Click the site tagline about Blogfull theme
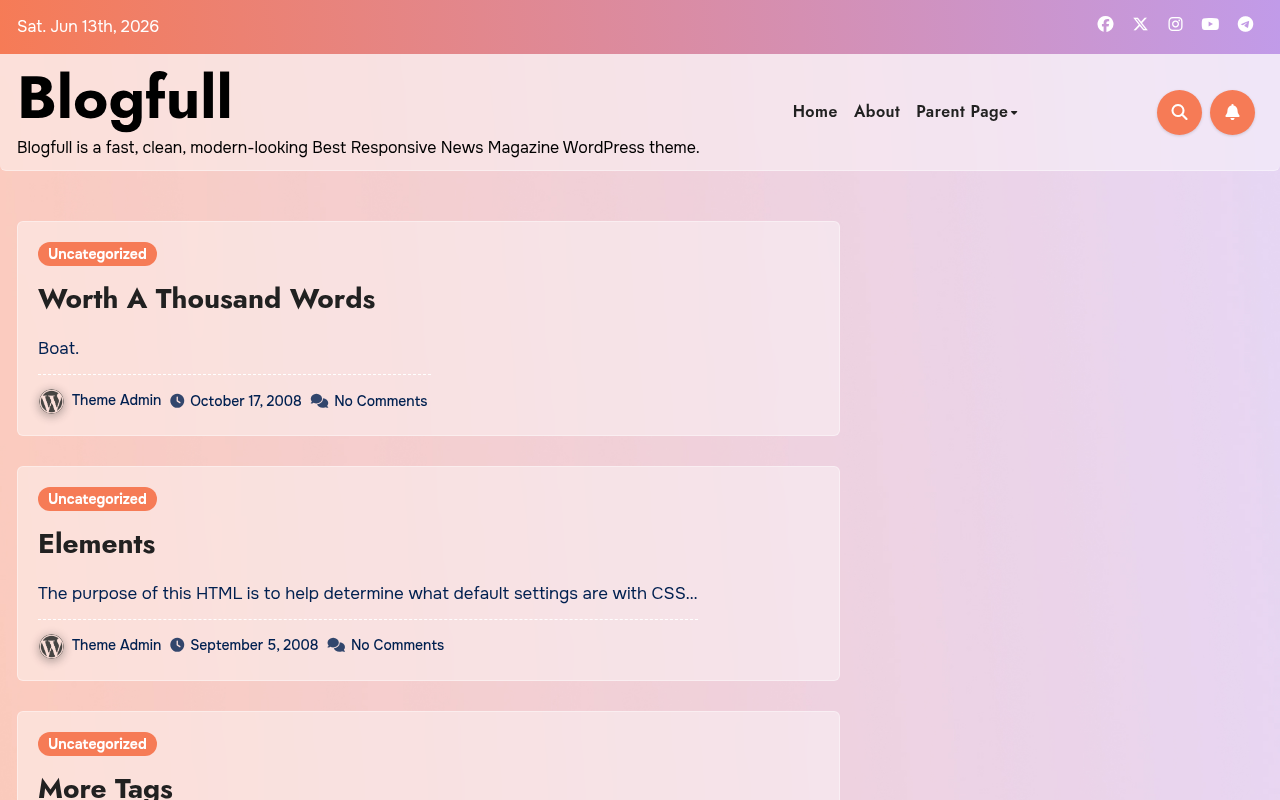The height and width of the screenshot is (800, 1280). pyautogui.click(x=358, y=147)
